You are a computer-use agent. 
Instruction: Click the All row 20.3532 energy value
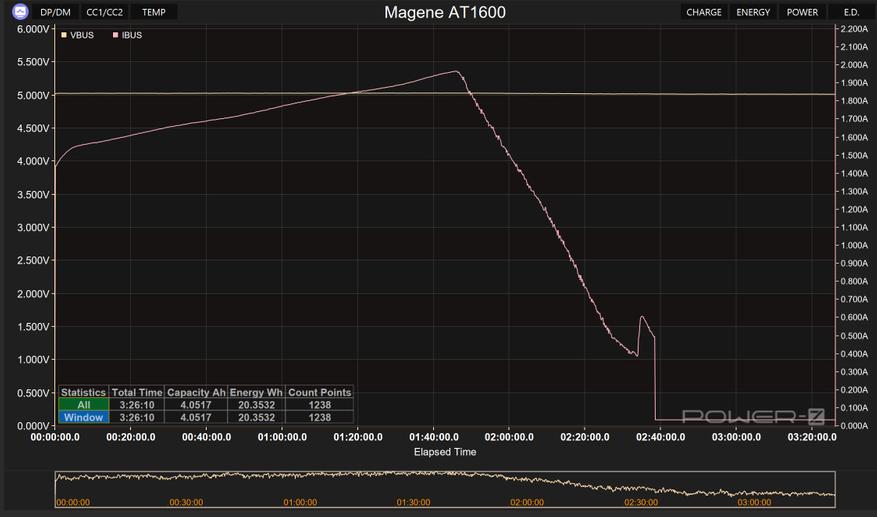[x=256, y=405]
